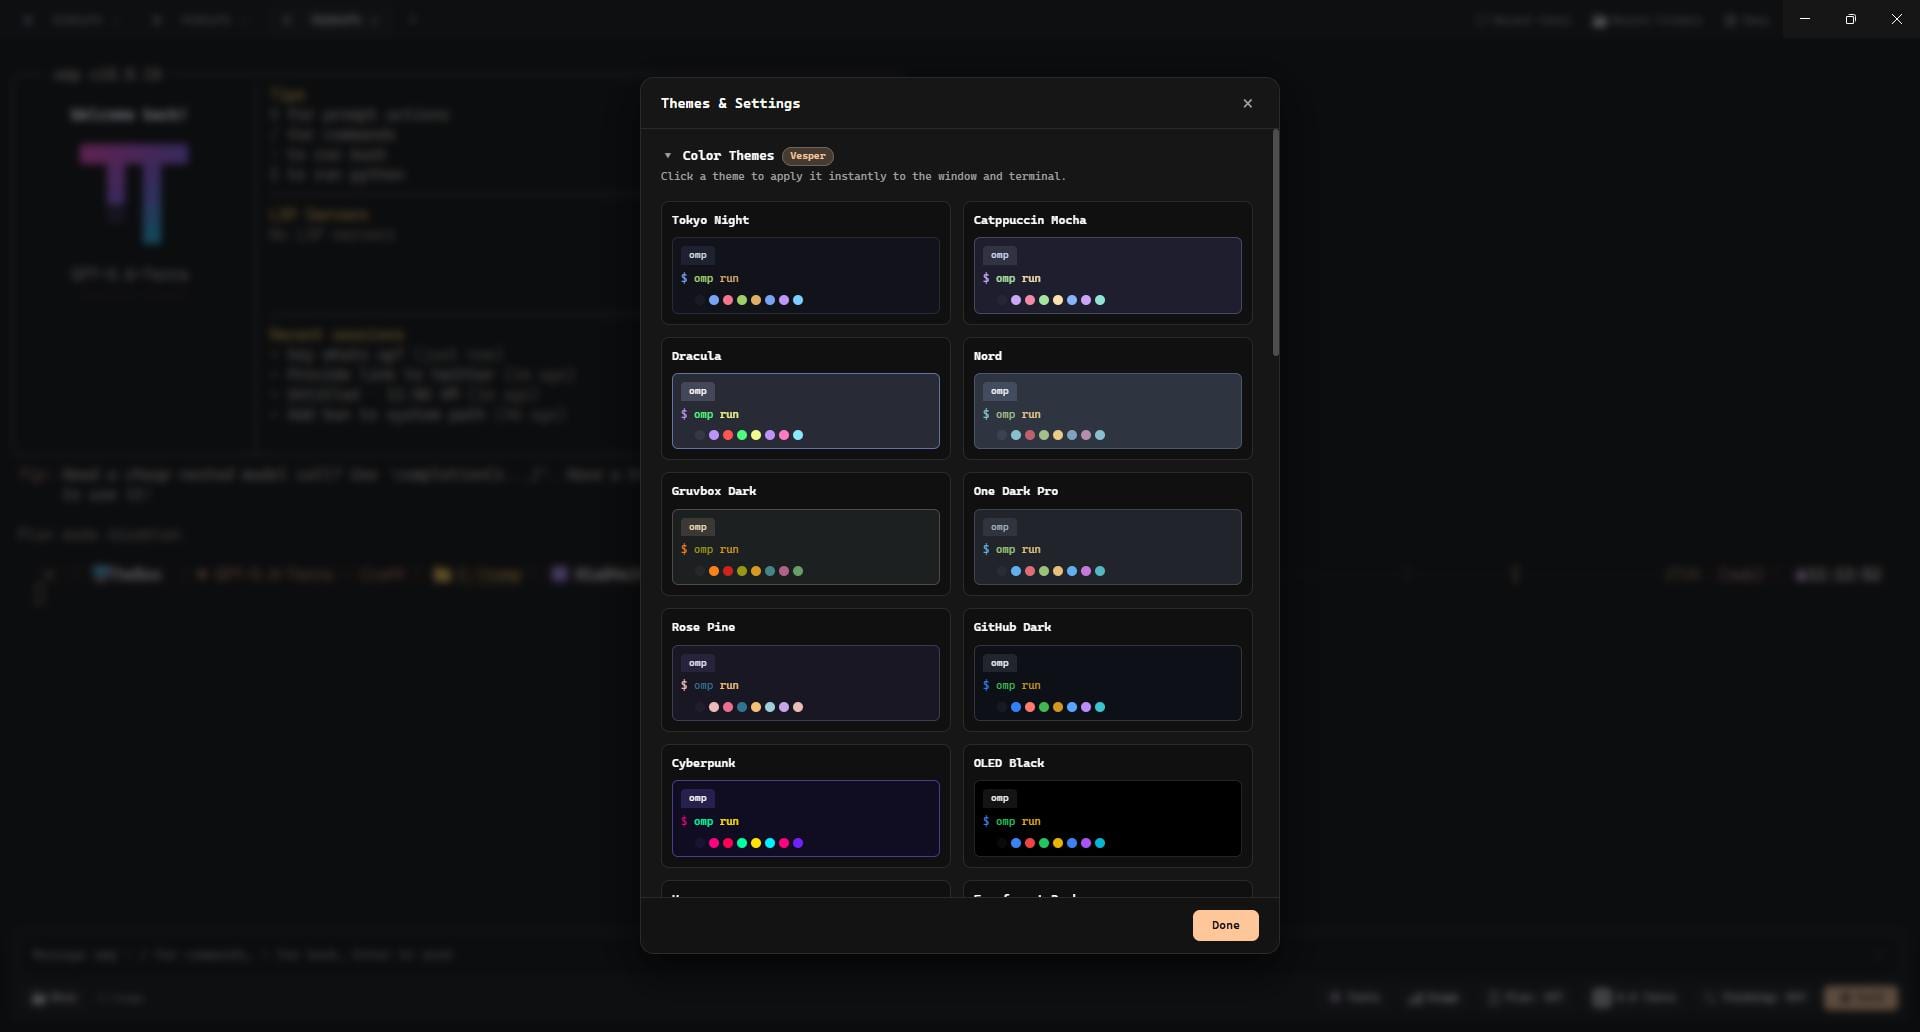Viewport: 1920px width, 1032px height.
Task: Click the 'Click a theme to apply' description text
Action: click(x=863, y=176)
